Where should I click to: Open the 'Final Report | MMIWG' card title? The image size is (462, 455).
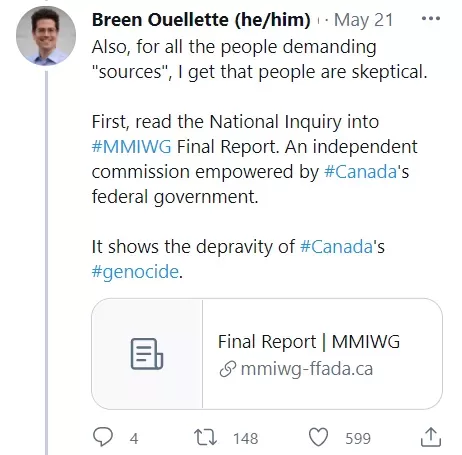click(x=309, y=342)
